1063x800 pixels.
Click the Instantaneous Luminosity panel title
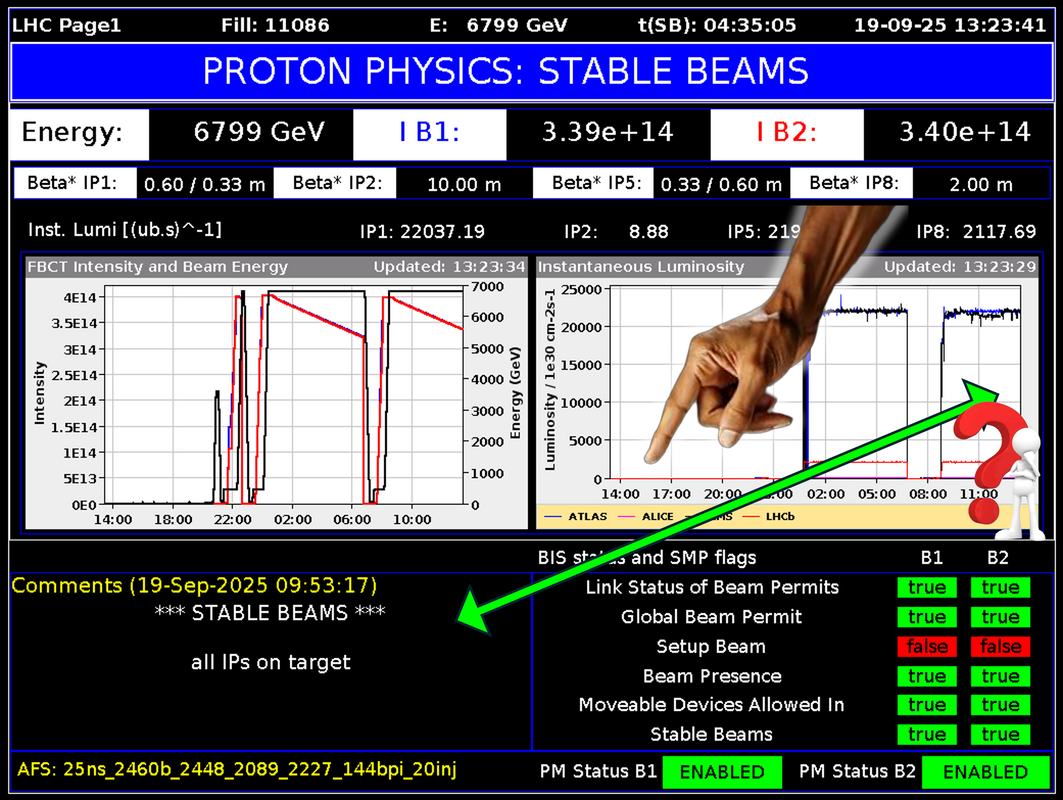click(x=641, y=267)
